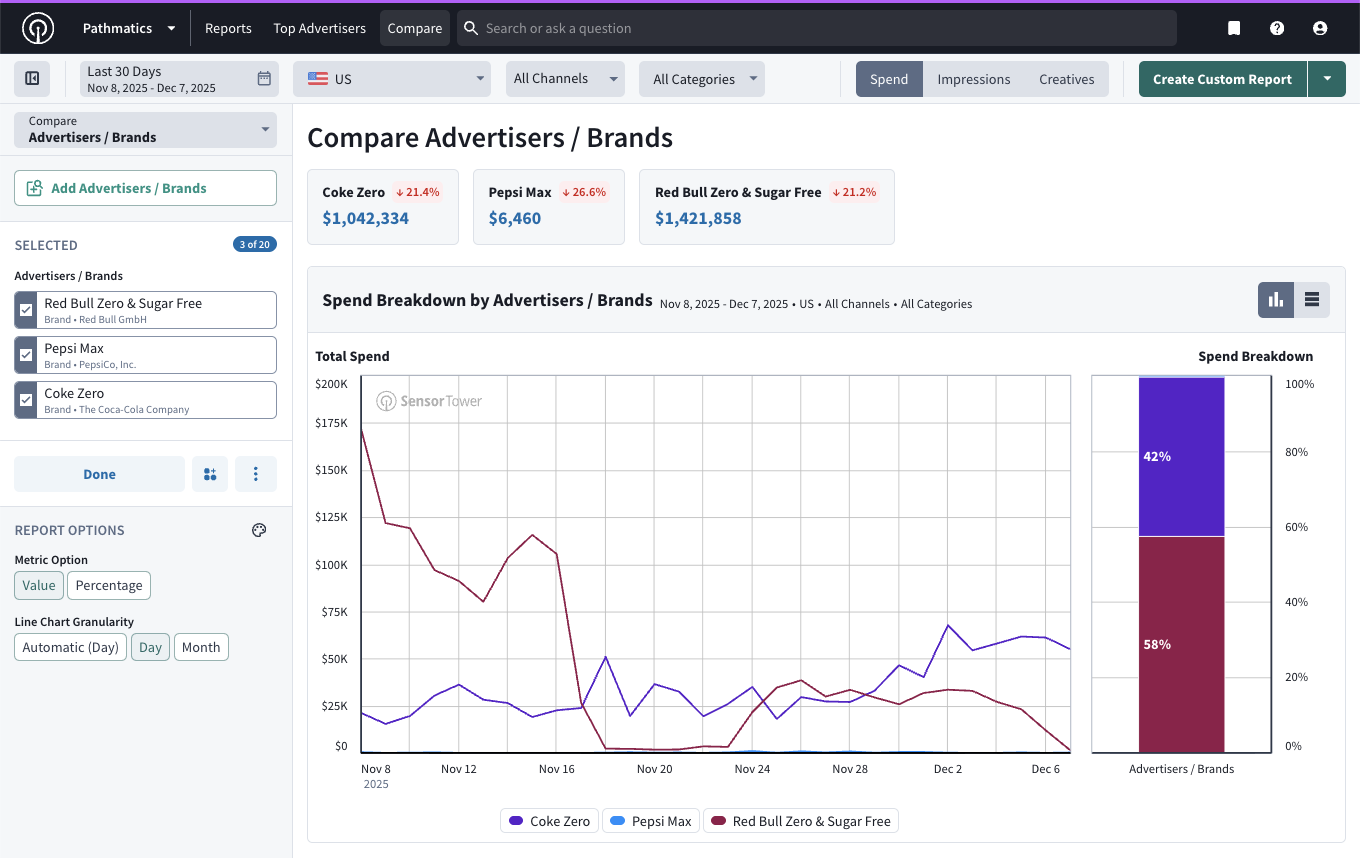Uncheck the Coke Zero brand
Screen dimensions: 1360x858
(26, 400)
